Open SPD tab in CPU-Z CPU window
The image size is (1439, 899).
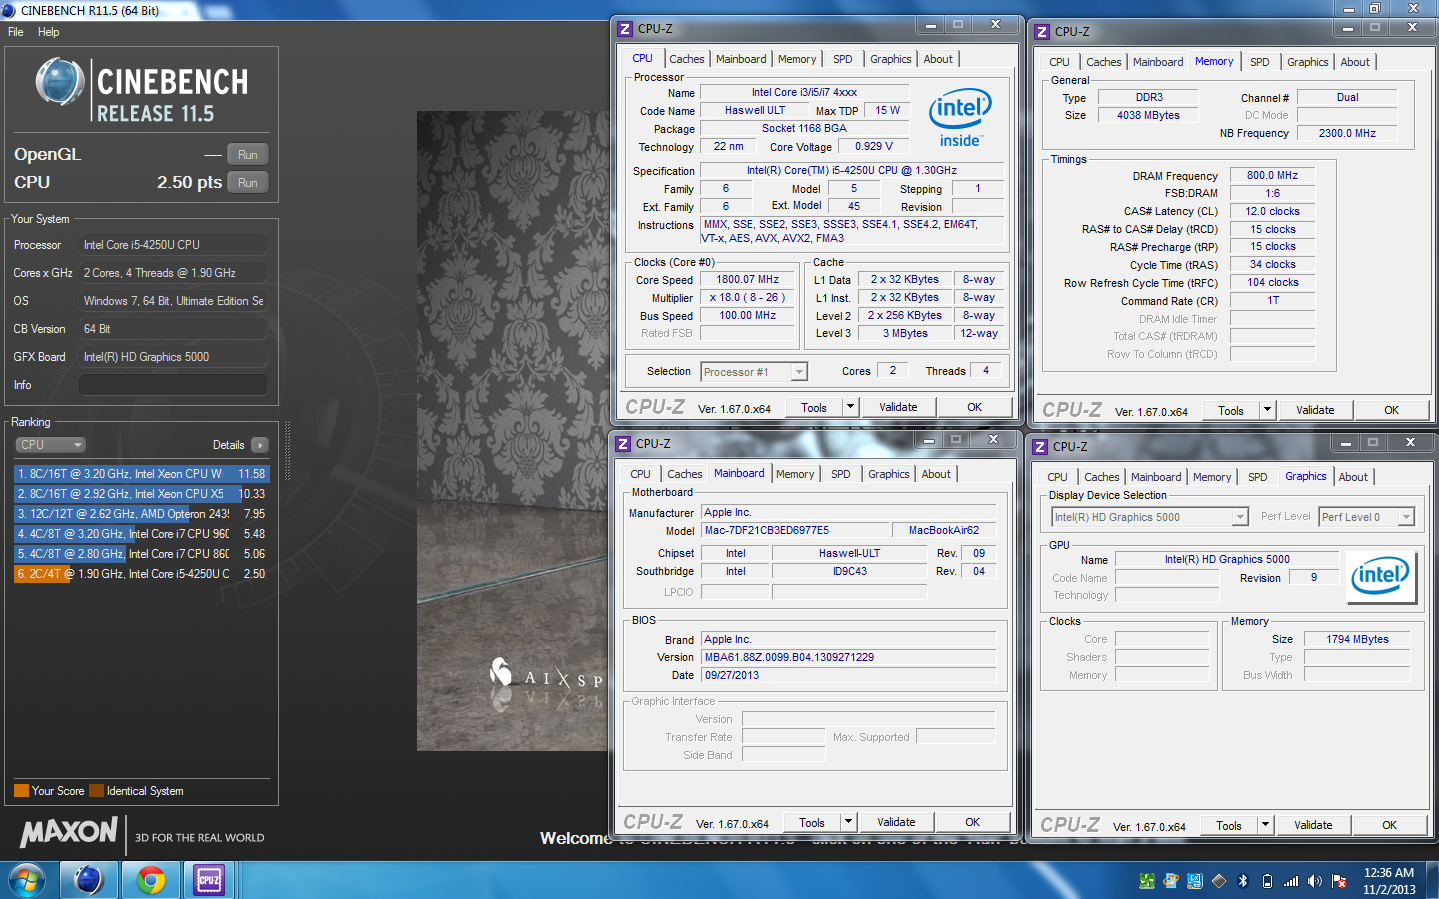843,59
